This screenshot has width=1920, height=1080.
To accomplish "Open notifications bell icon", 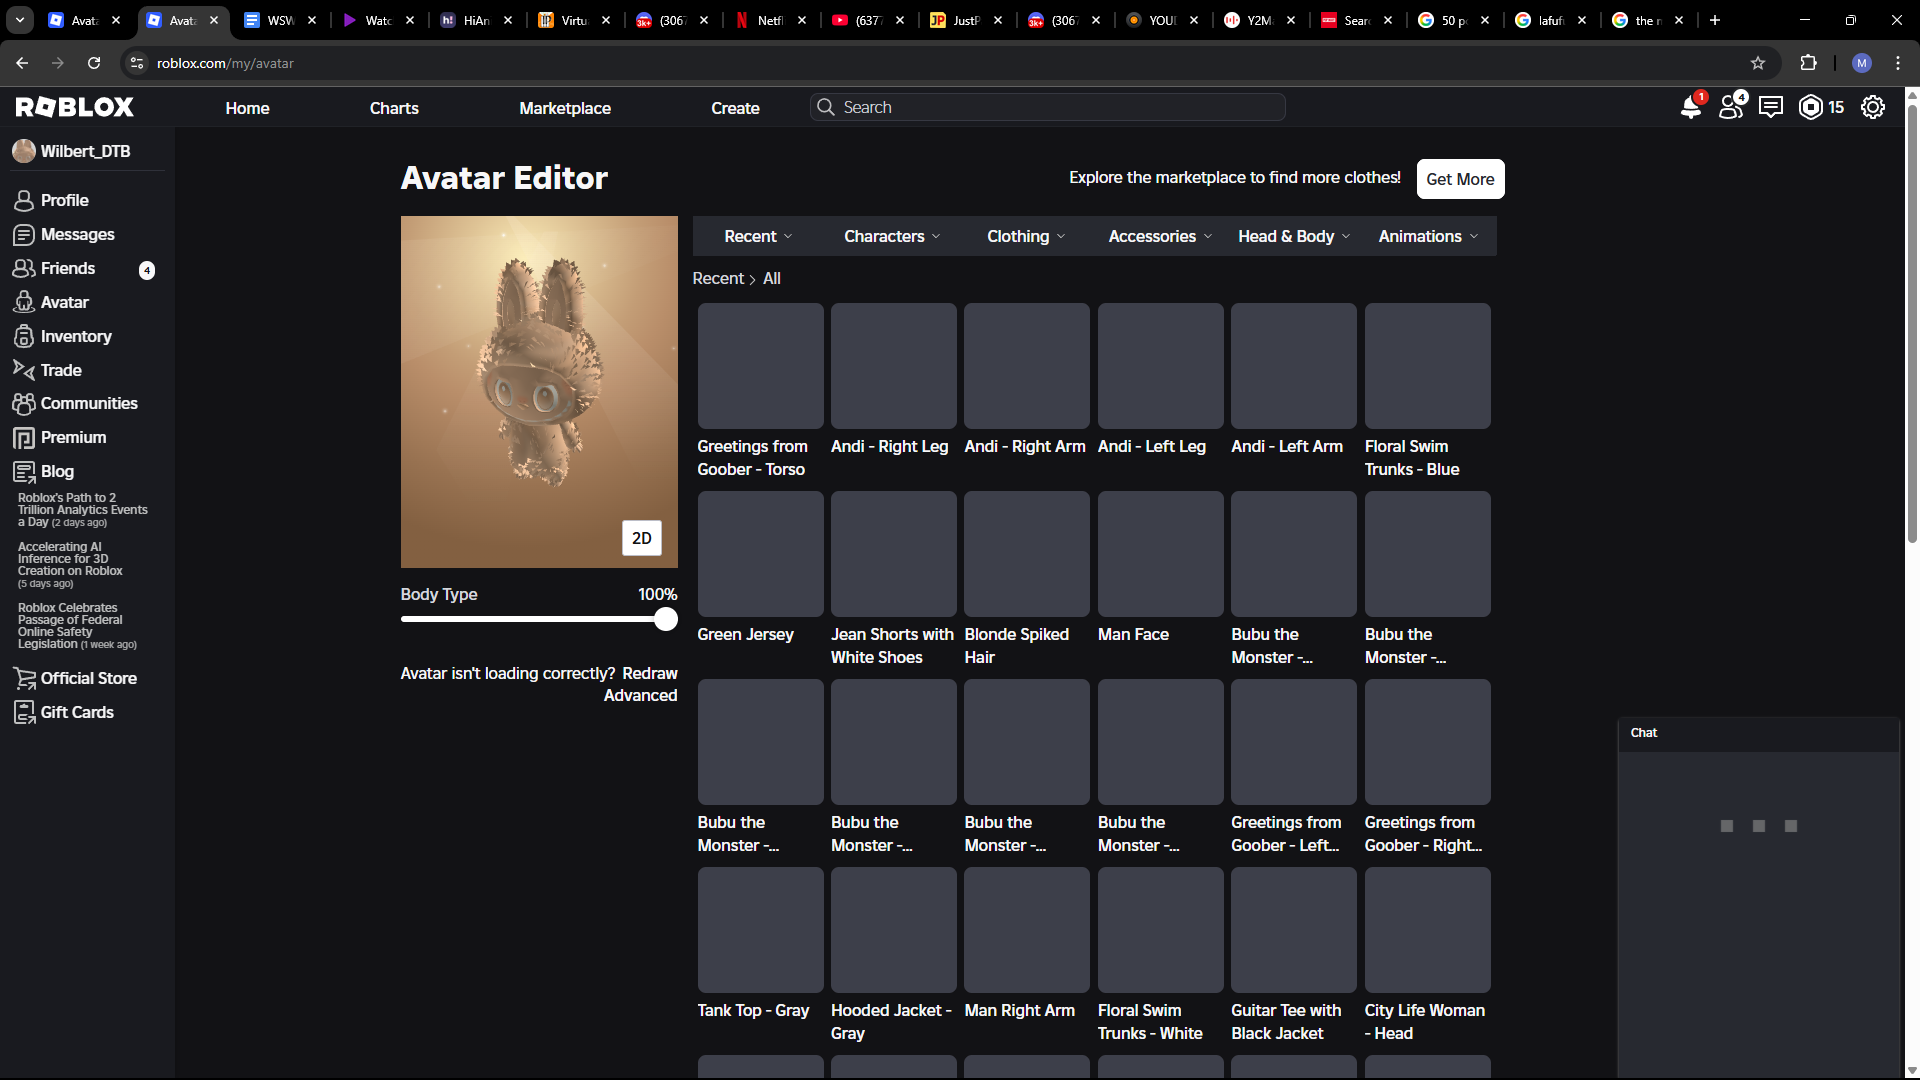I will click(1691, 107).
